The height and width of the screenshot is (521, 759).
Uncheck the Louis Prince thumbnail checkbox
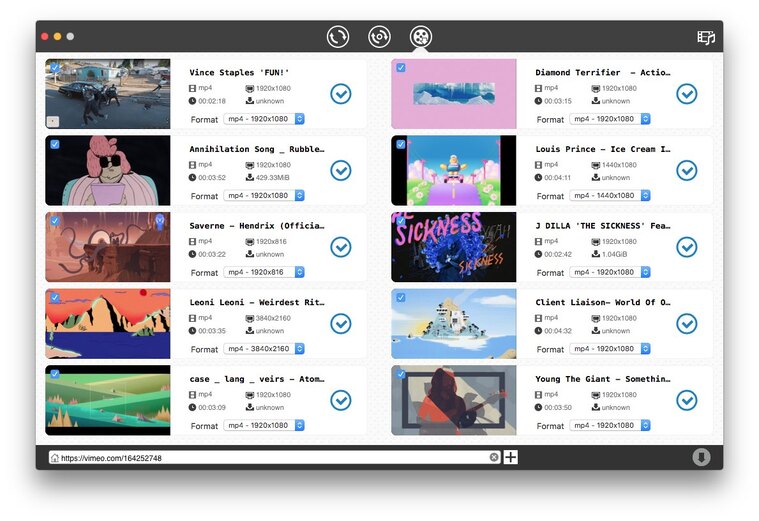tap(401, 144)
